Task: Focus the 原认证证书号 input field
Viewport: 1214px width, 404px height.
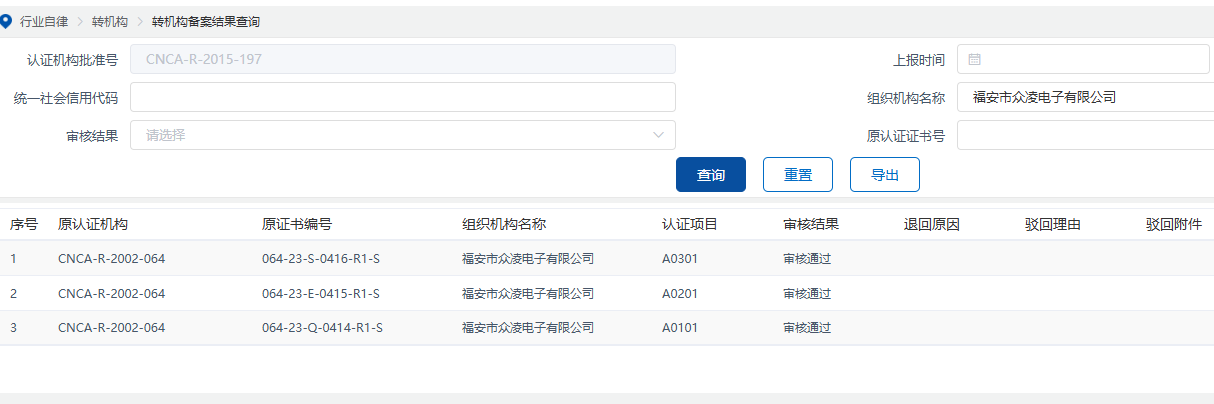Action: 1085,135
